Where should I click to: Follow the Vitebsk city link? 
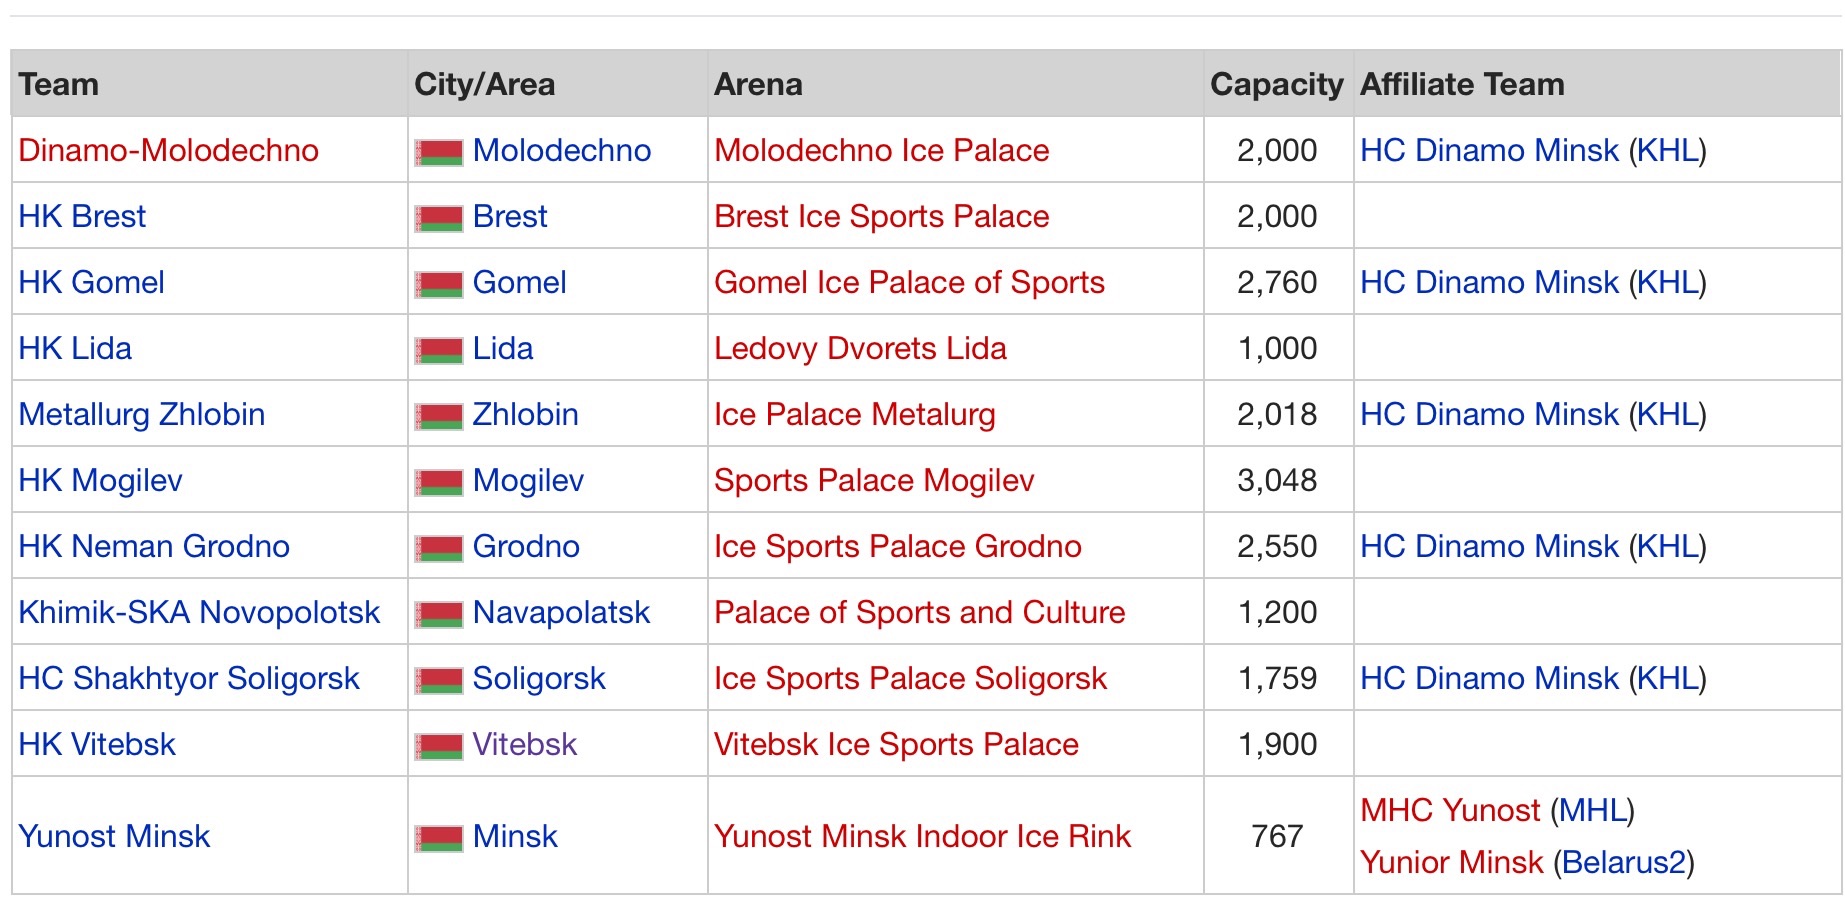point(525,744)
